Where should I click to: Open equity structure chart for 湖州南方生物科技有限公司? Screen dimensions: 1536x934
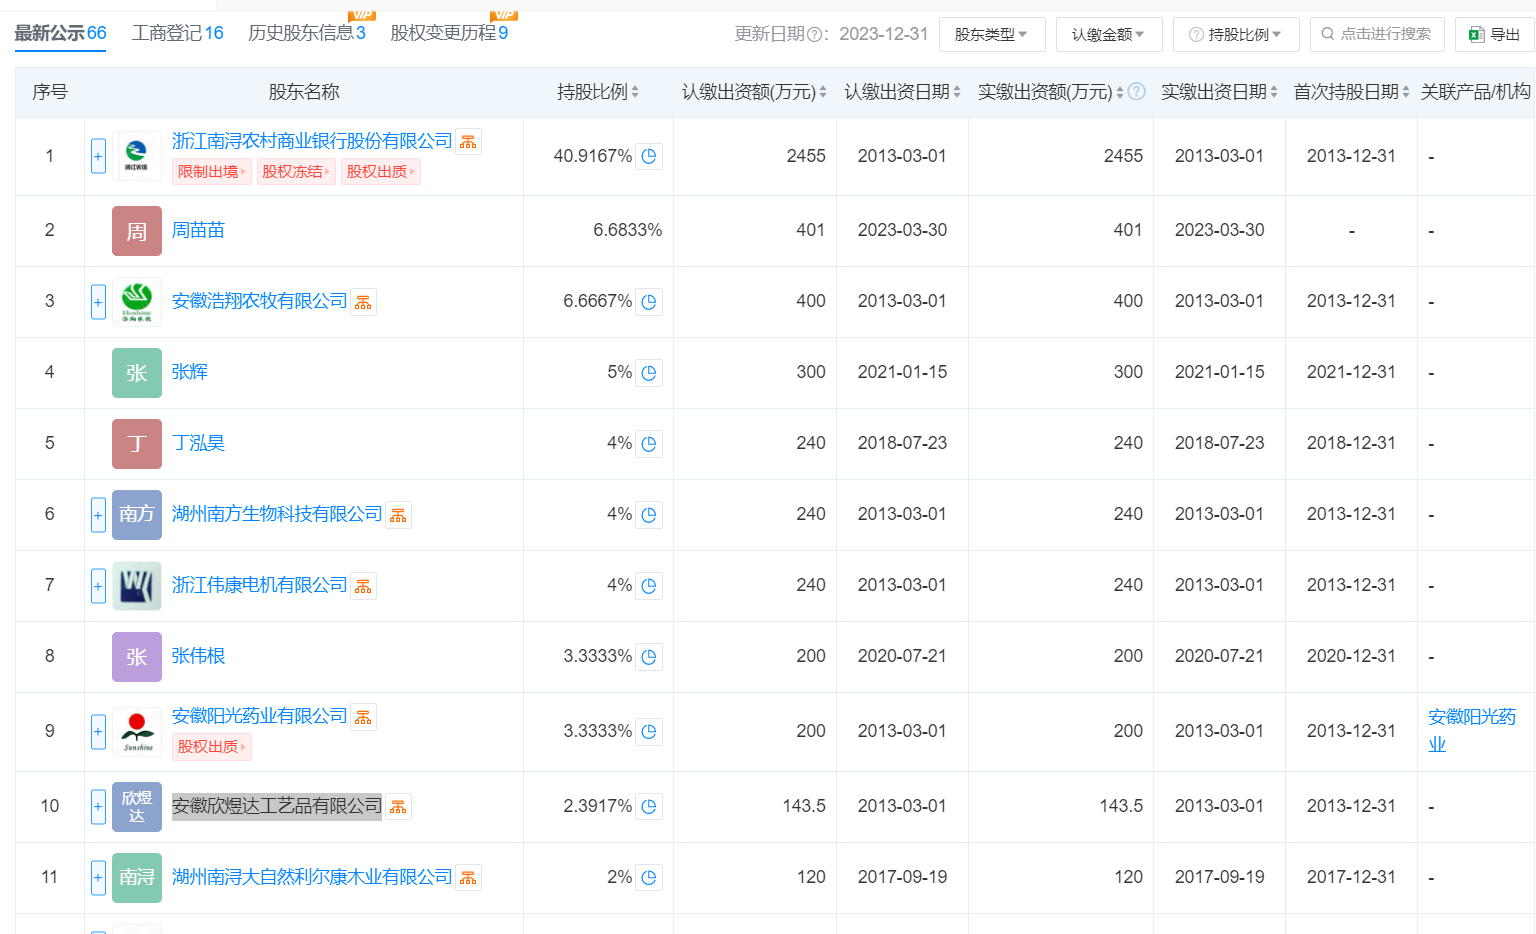(398, 515)
